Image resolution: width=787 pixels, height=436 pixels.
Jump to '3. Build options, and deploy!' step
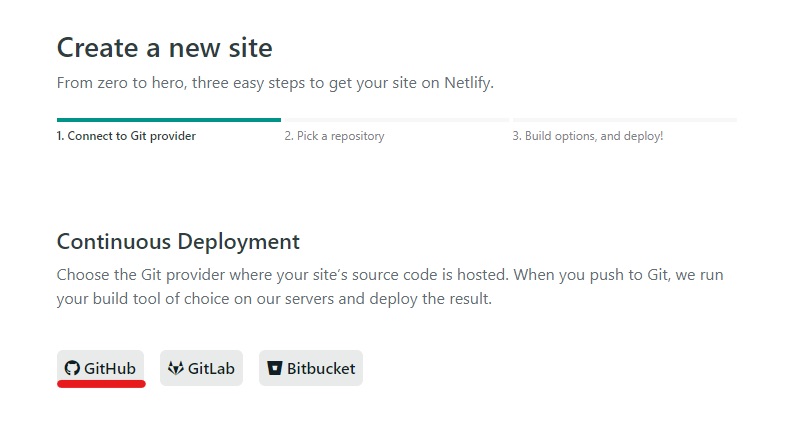588,136
